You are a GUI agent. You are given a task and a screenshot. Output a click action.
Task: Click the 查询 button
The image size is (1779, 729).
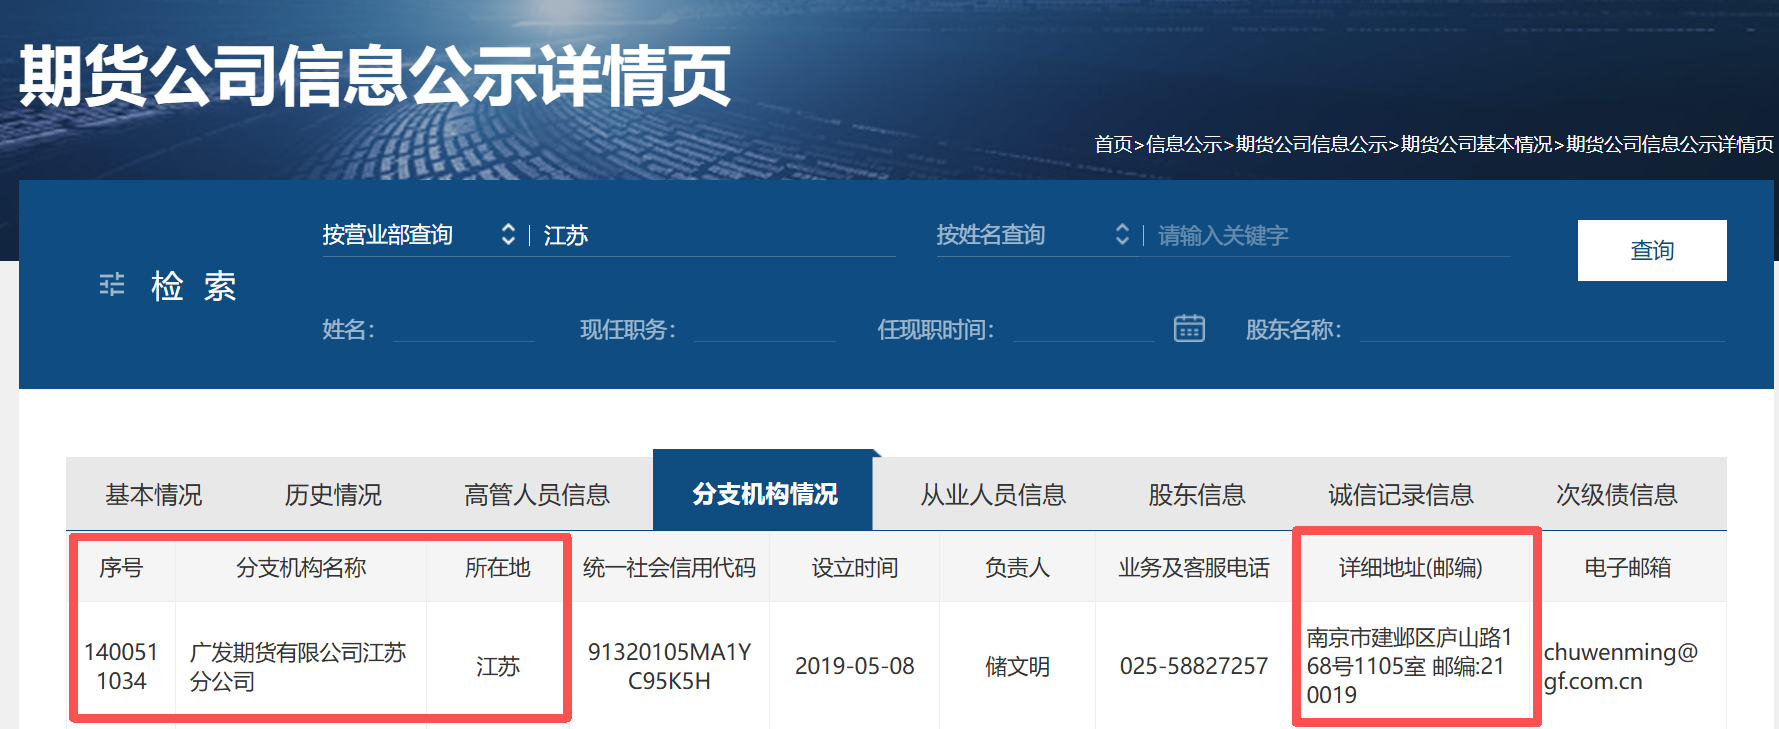pyautogui.click(x=1652, y=250)
